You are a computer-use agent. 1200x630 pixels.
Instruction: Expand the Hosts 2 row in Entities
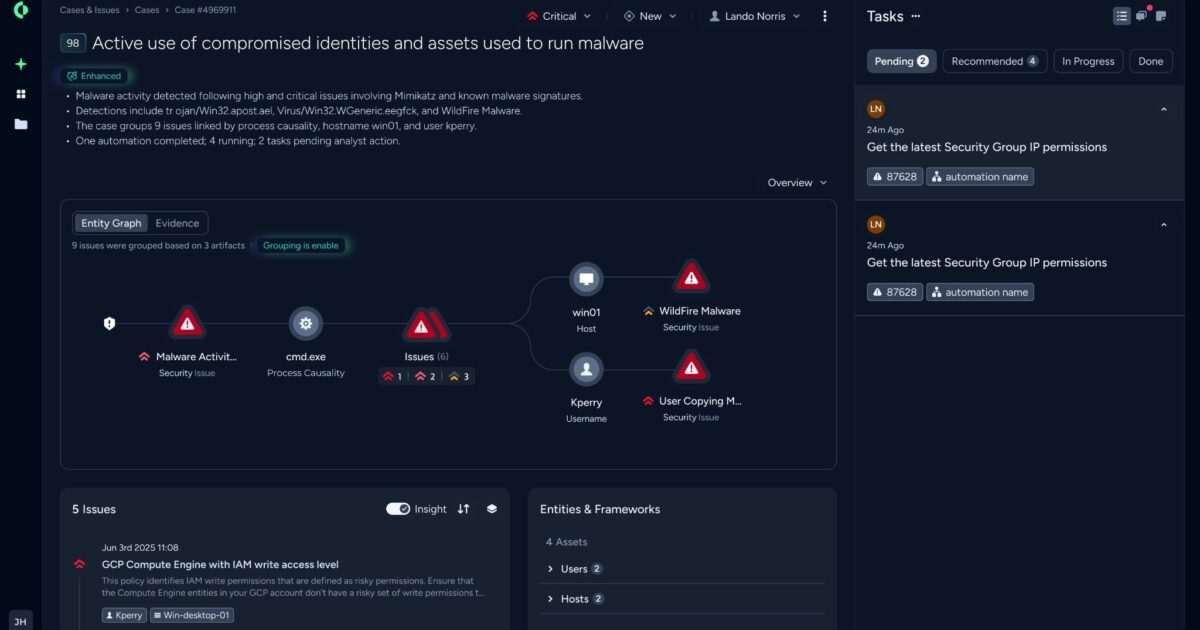(575, 598)
